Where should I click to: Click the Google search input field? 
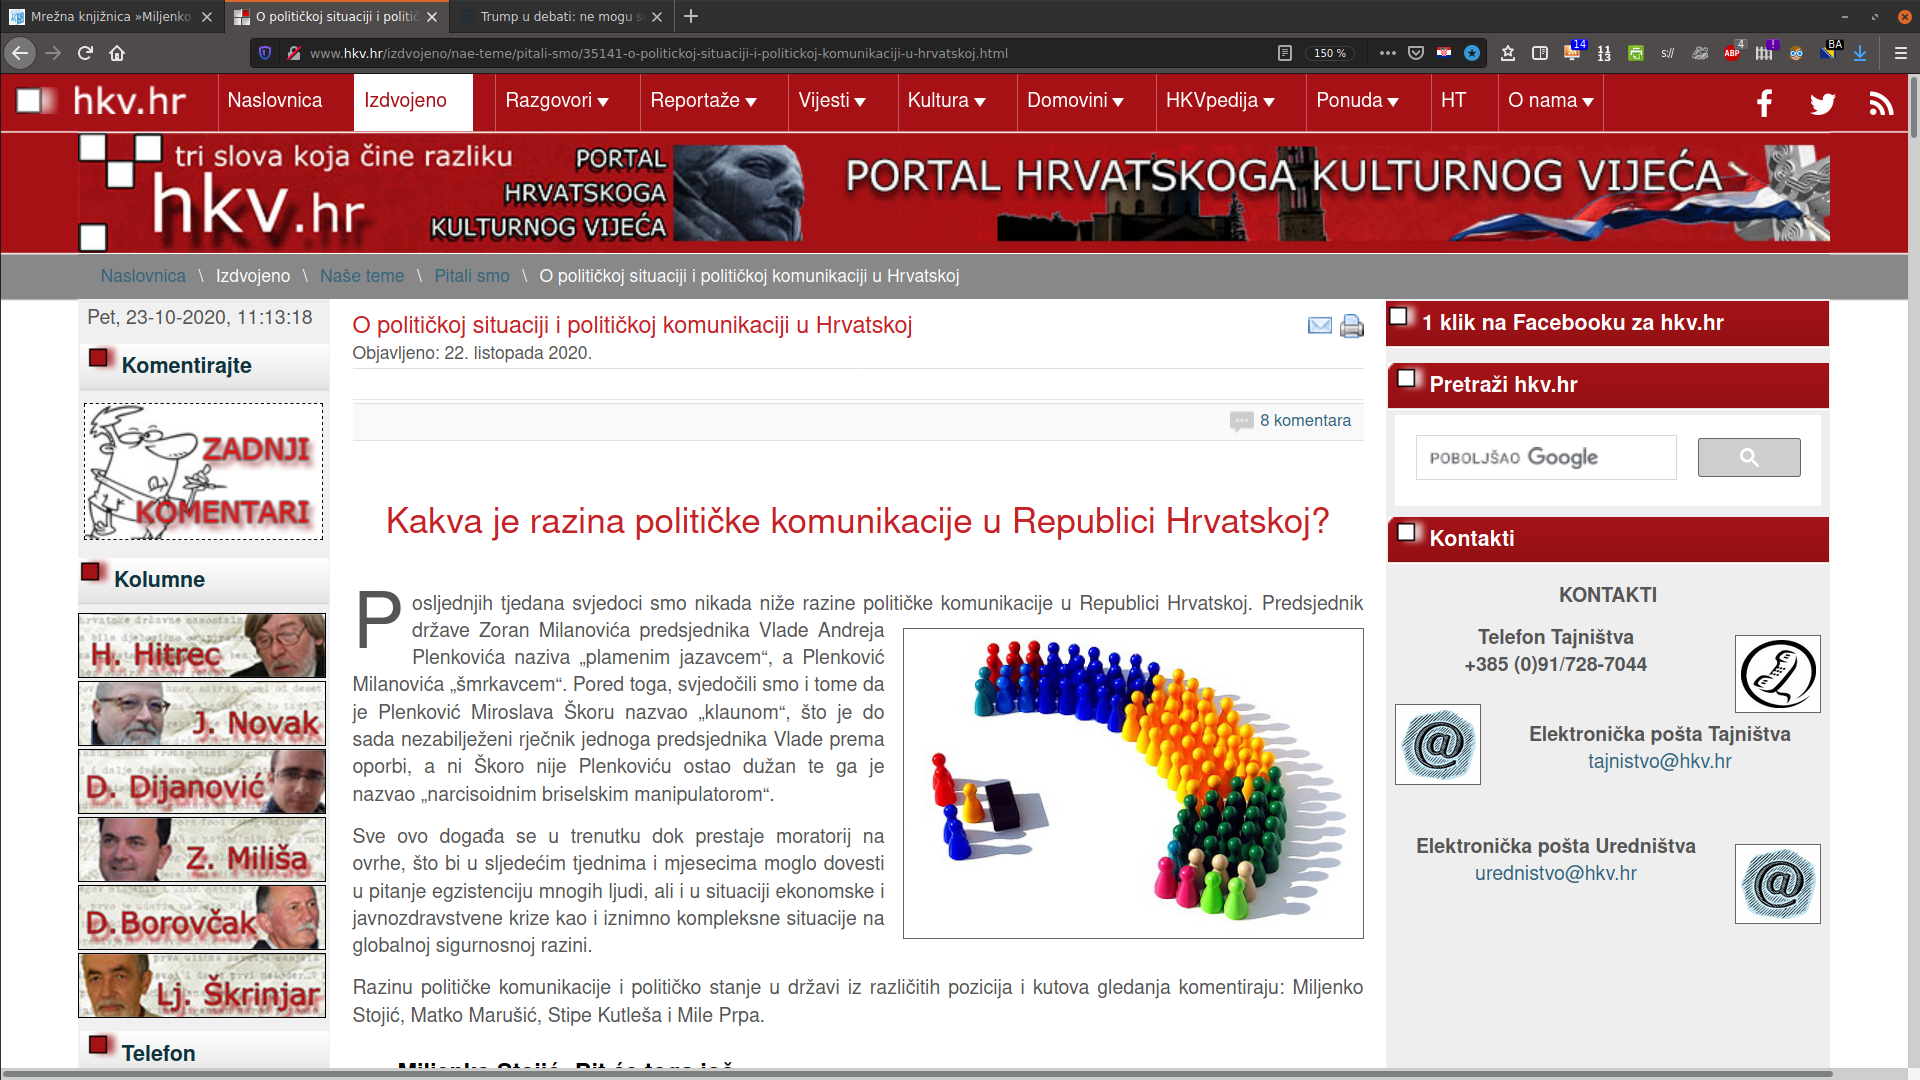pyautogui.click(x=1545, y=458)
